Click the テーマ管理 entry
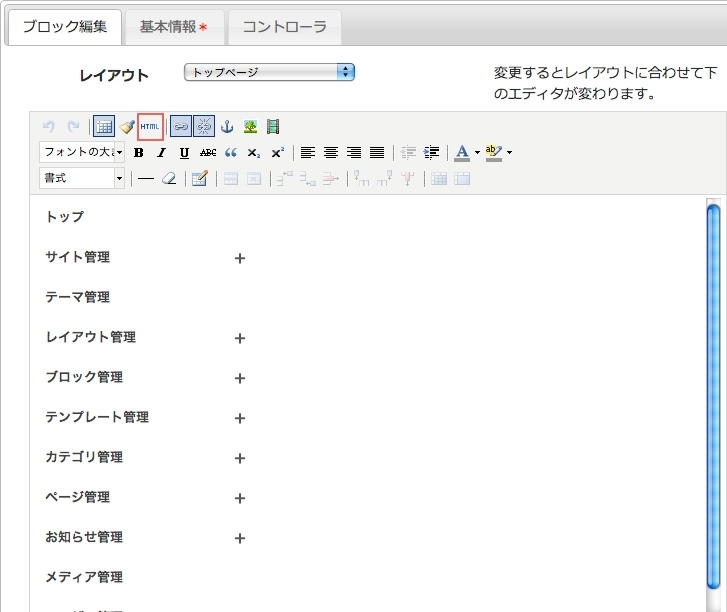727x612 pixels. coord(77,297)
